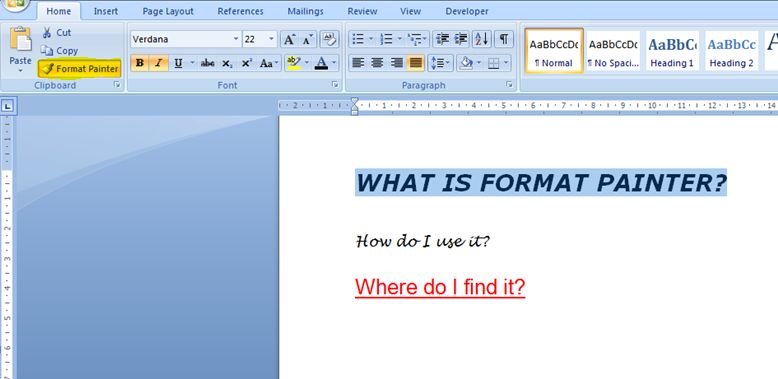Open the Verdana font name dropdown
The height and width of the screenshot is (379, 778).
(x=236, y=39)
